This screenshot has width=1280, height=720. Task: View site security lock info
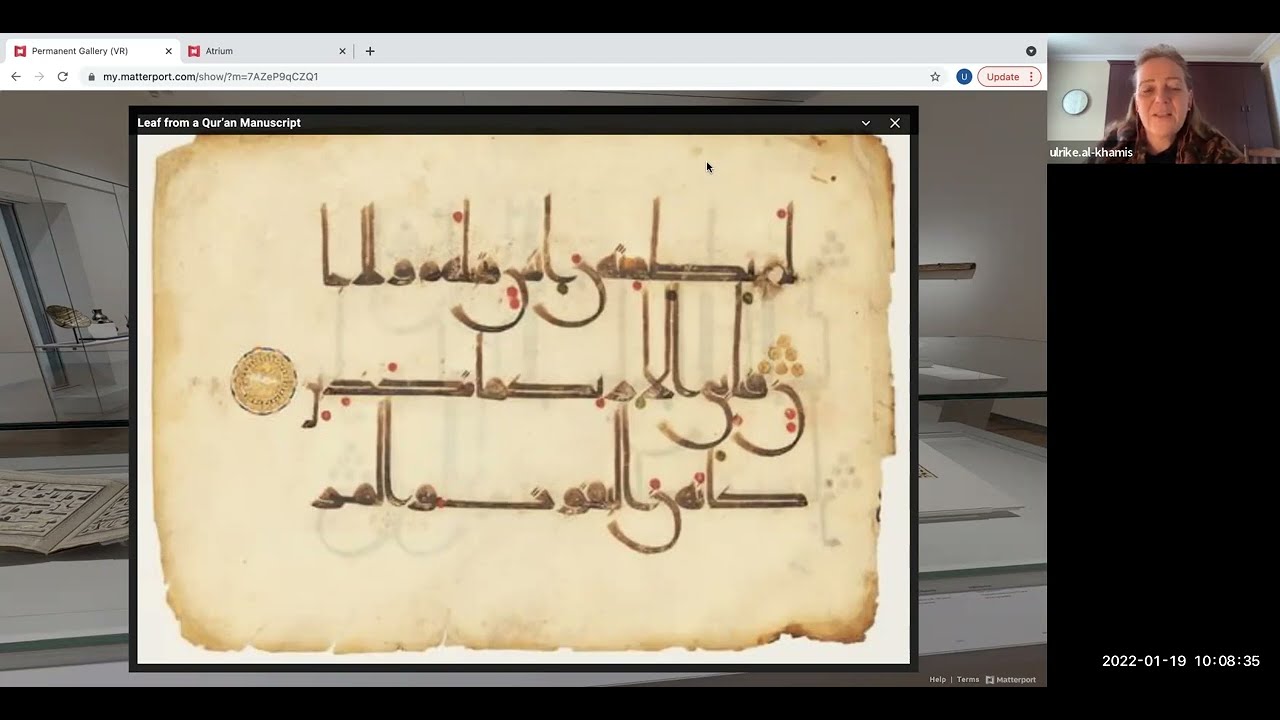click(92, 77)
